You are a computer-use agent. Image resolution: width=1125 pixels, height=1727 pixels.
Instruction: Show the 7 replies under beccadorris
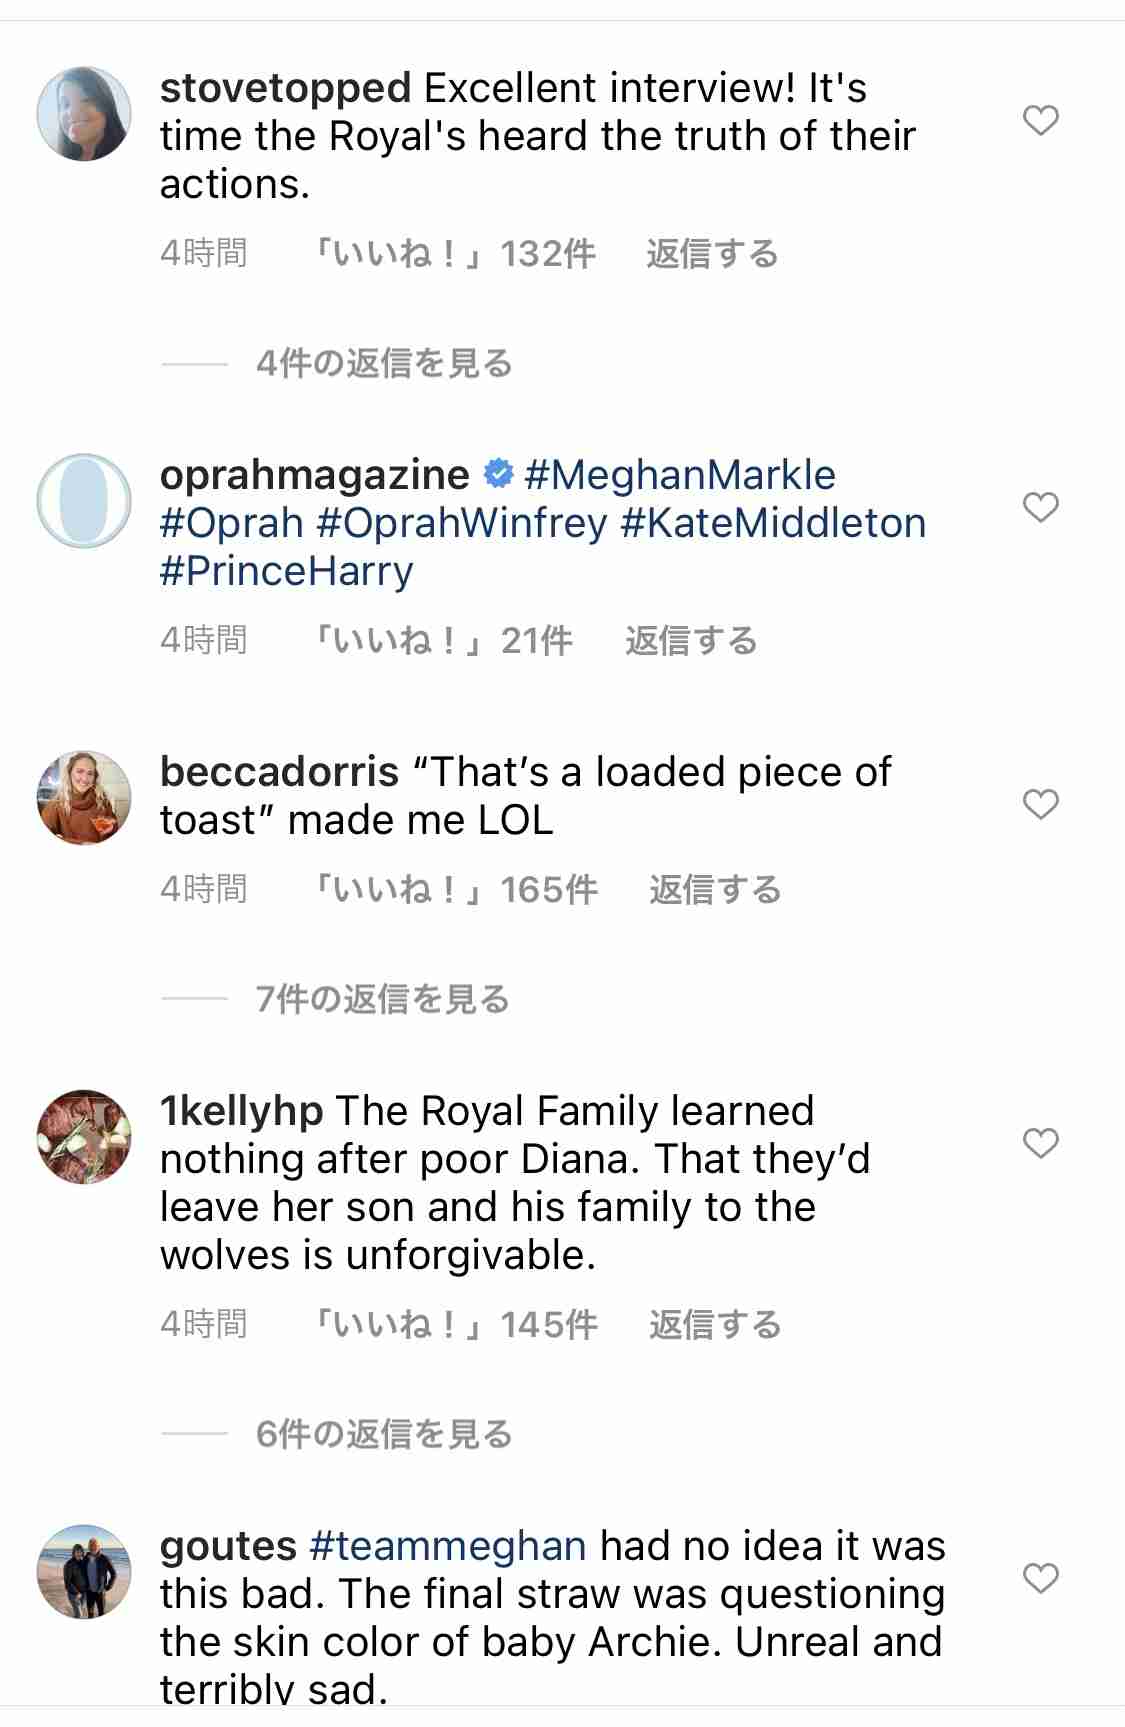coord(382,999)
